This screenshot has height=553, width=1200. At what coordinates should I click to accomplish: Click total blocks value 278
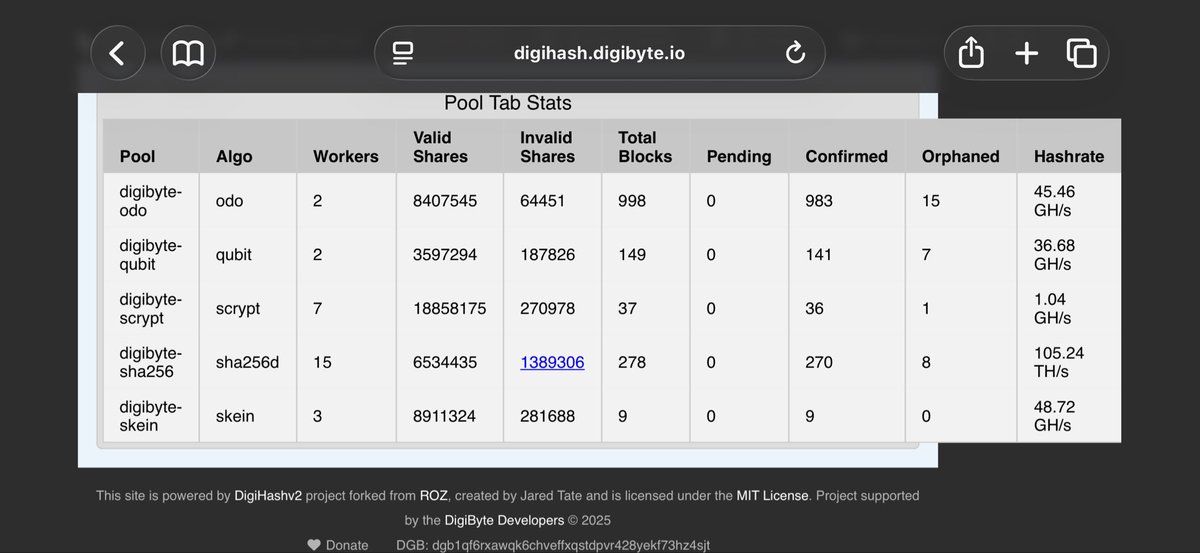[632, 362]
